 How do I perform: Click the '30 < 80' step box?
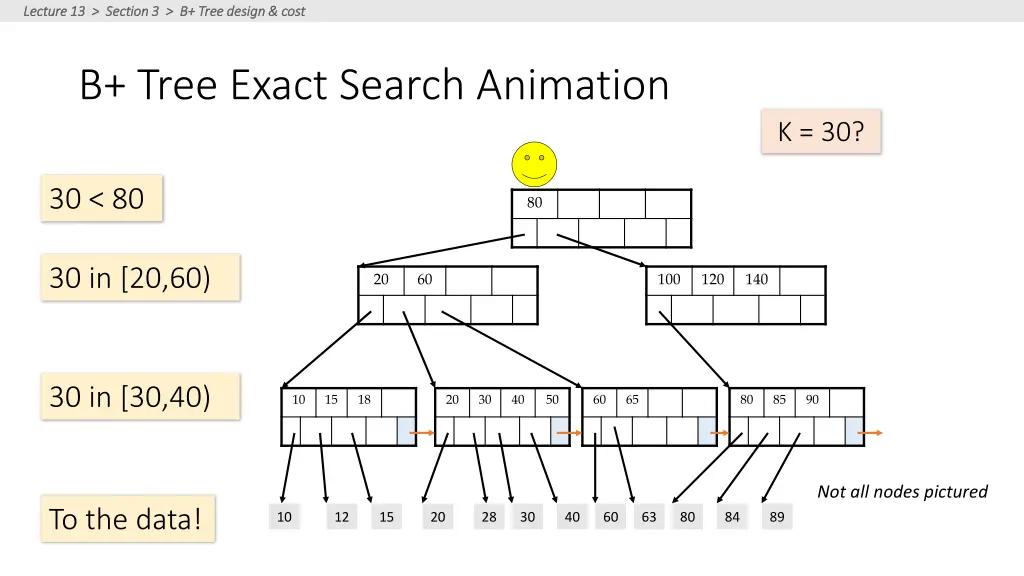(x=101, y=198)
